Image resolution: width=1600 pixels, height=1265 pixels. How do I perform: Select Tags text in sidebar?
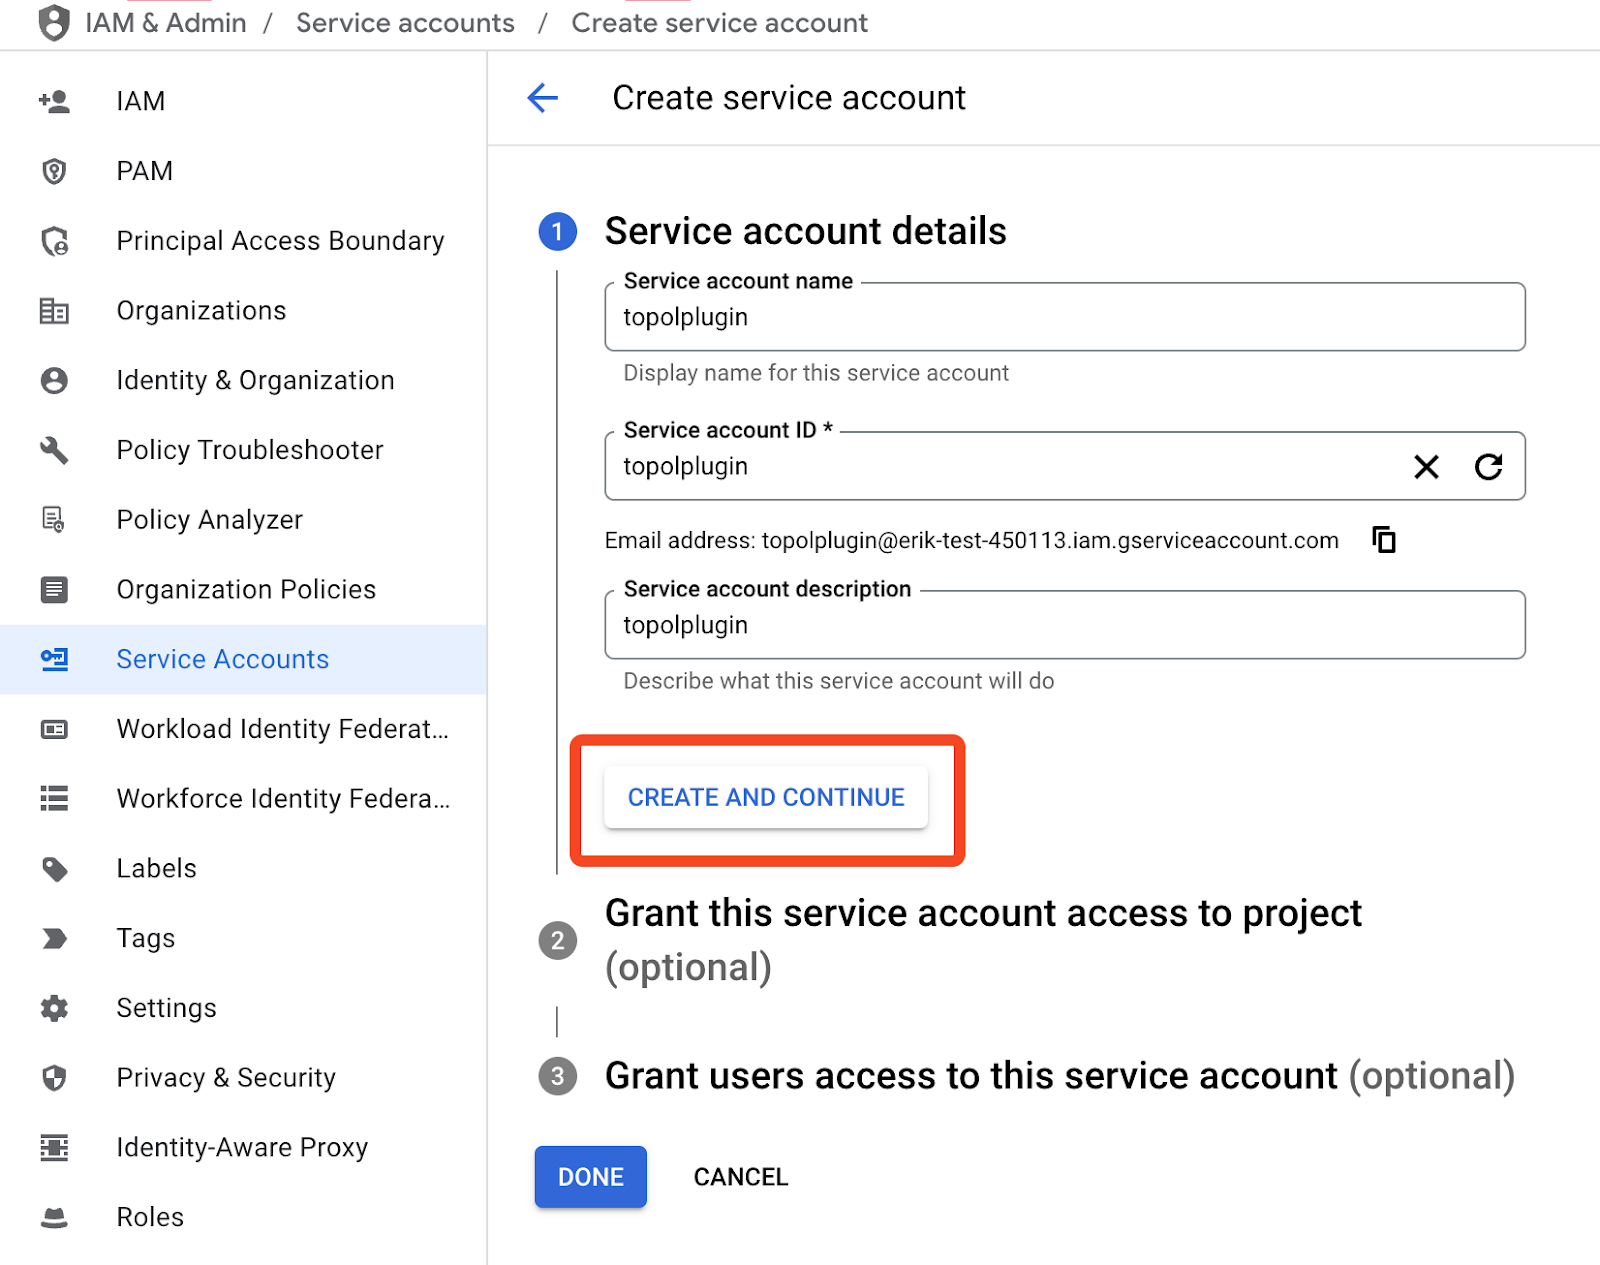[x=146, y=938]
